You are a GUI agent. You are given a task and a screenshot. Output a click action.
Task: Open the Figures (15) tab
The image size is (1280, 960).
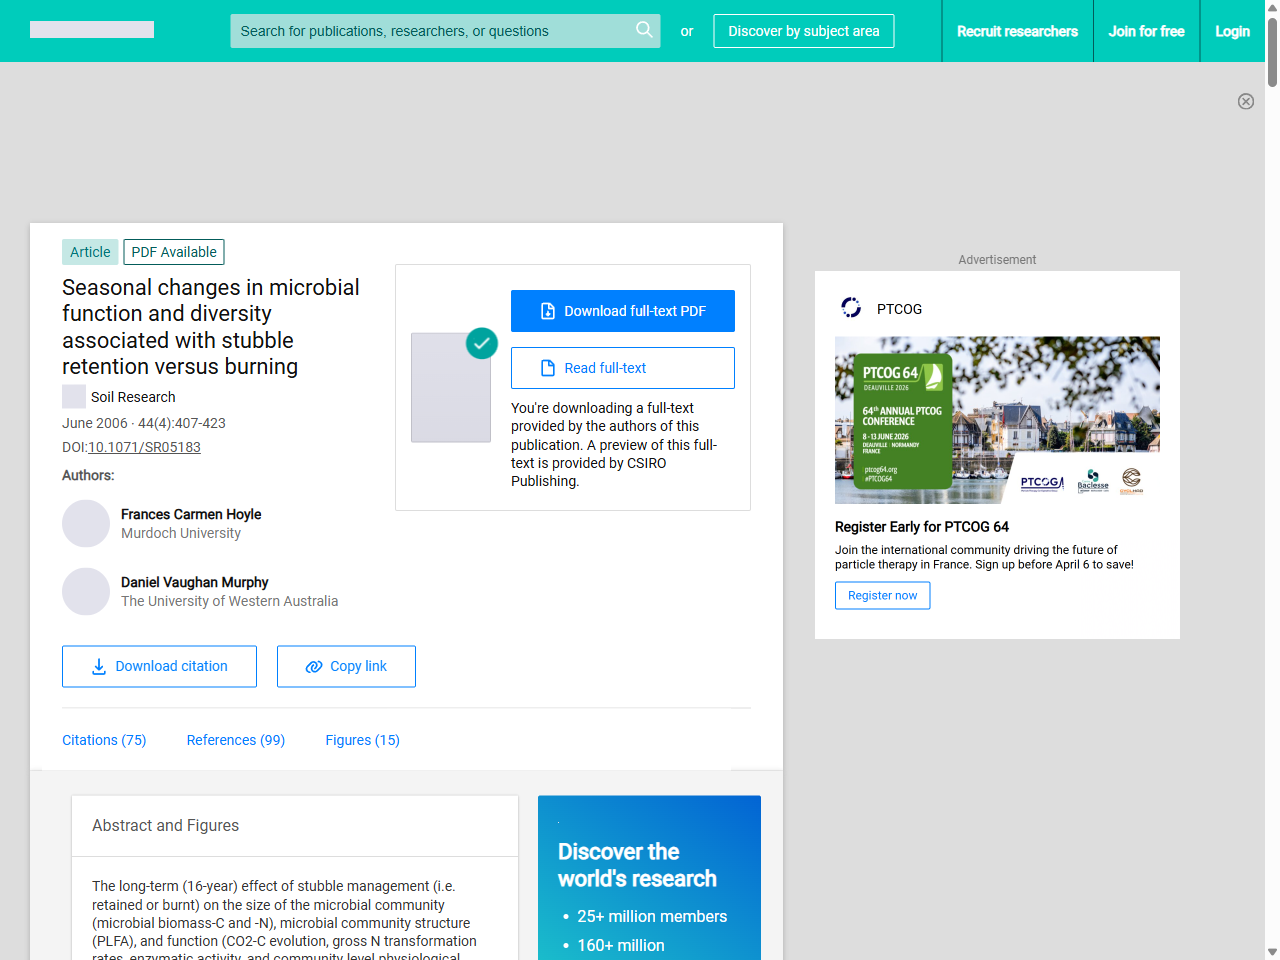[x=362, y=740]
